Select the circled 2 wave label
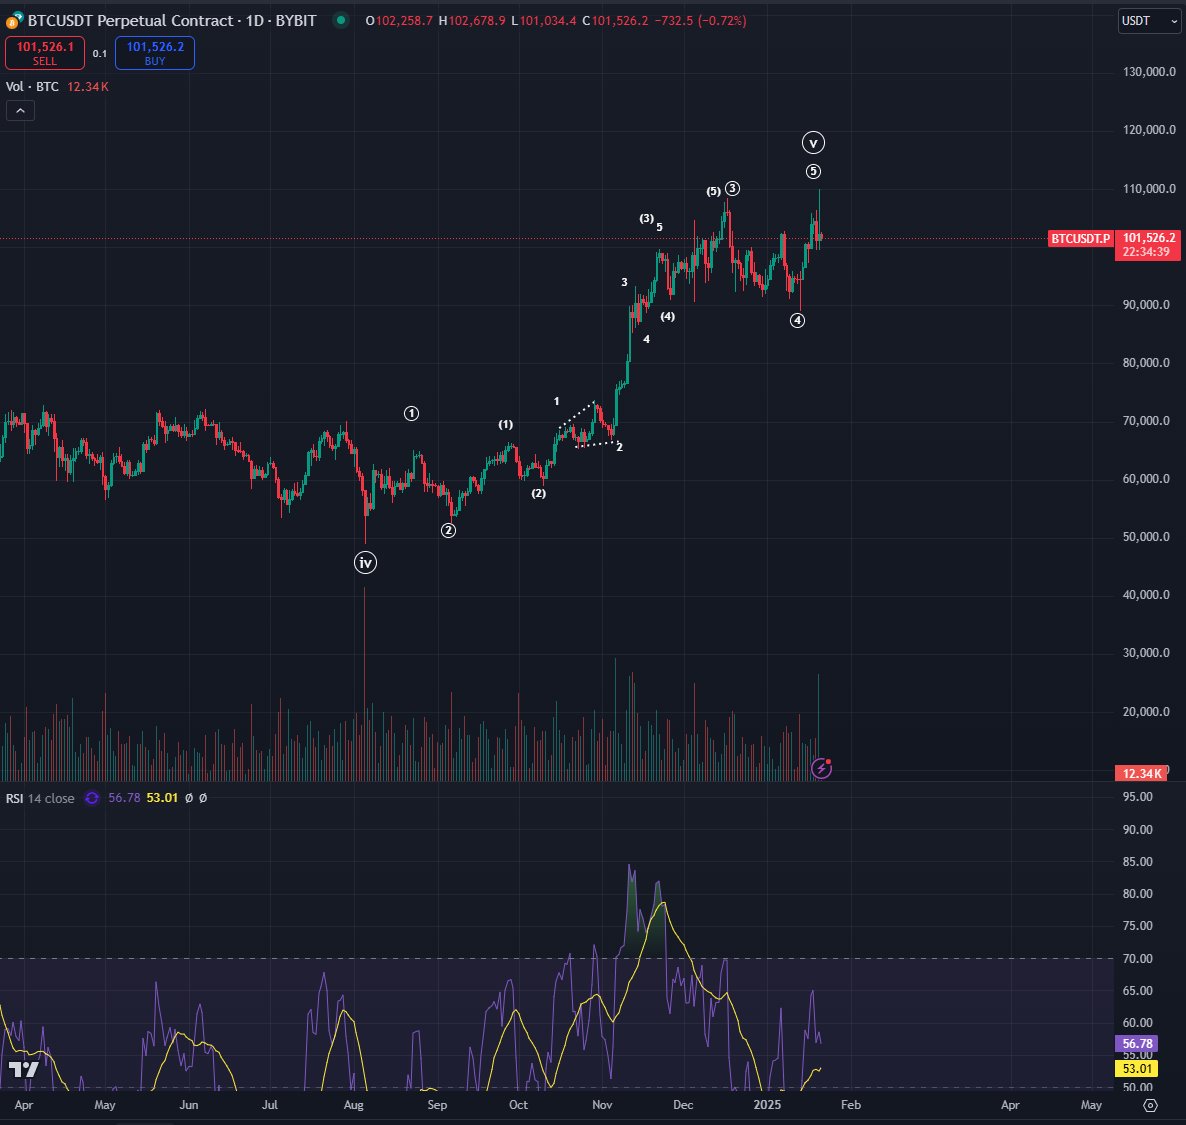Viewport: 1186px width, 1125px height. 449,530
